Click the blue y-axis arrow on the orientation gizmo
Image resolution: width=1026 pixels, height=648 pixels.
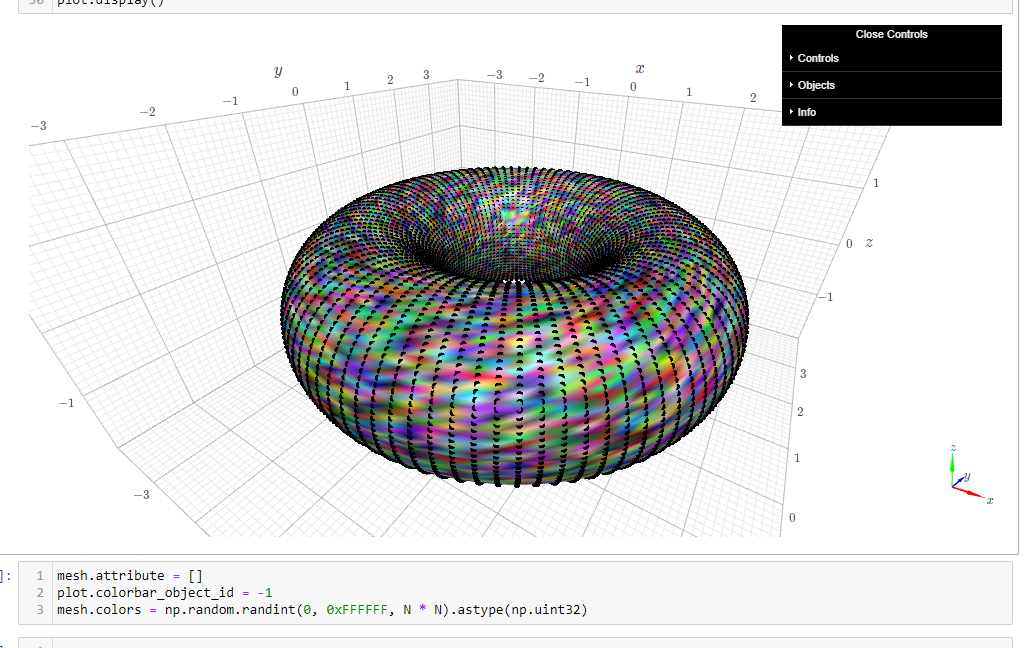pos(958,481)
